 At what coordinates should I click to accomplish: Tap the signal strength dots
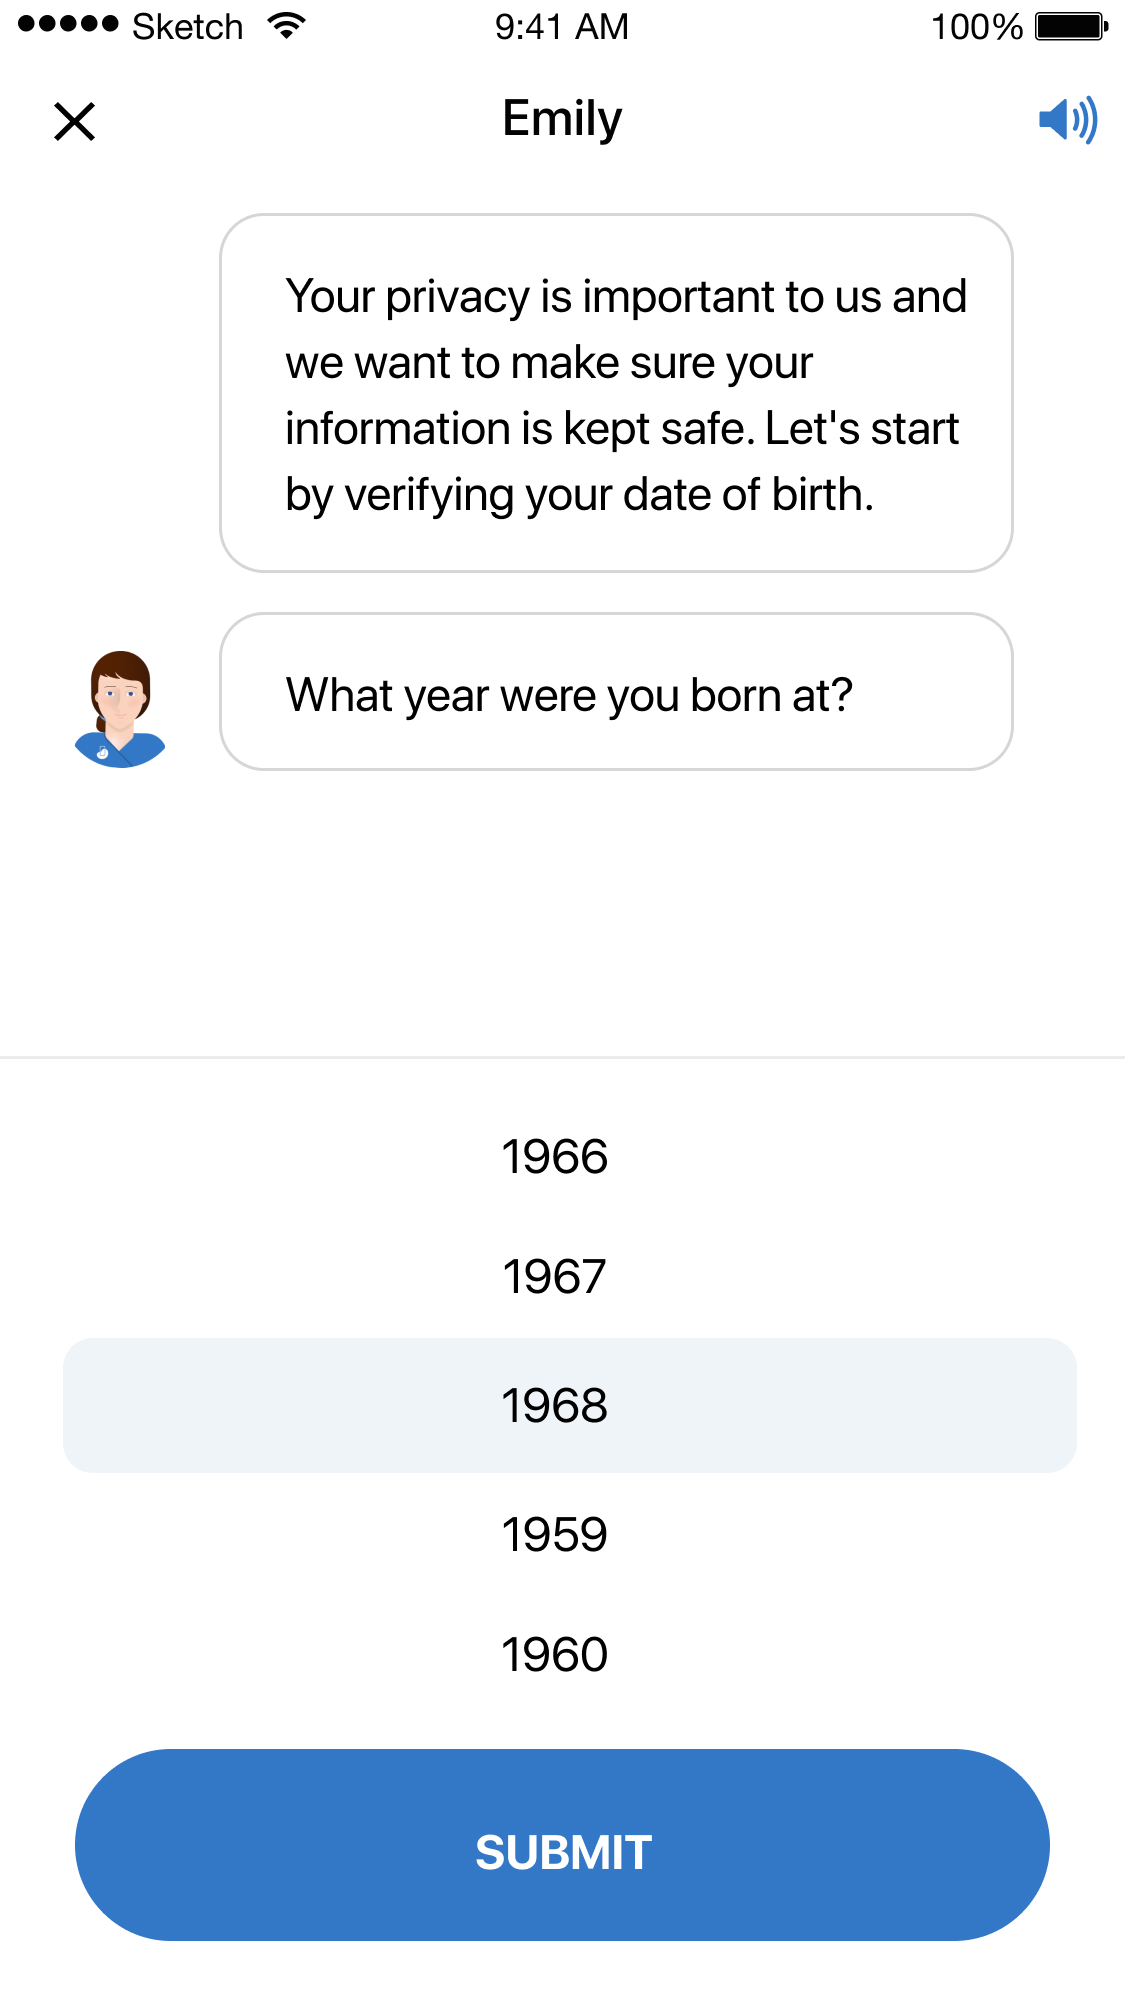(68, 24)
